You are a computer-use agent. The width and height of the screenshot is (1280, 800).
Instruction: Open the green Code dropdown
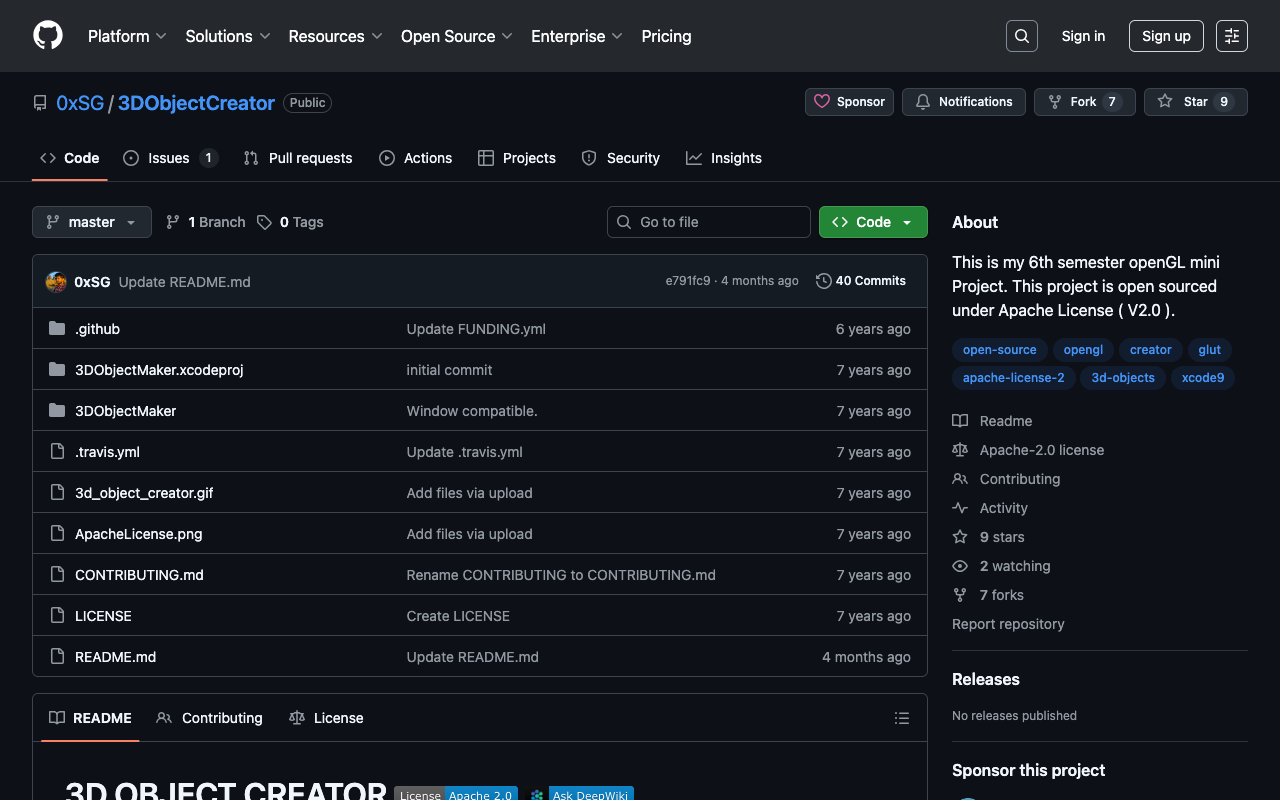(872, 222)
